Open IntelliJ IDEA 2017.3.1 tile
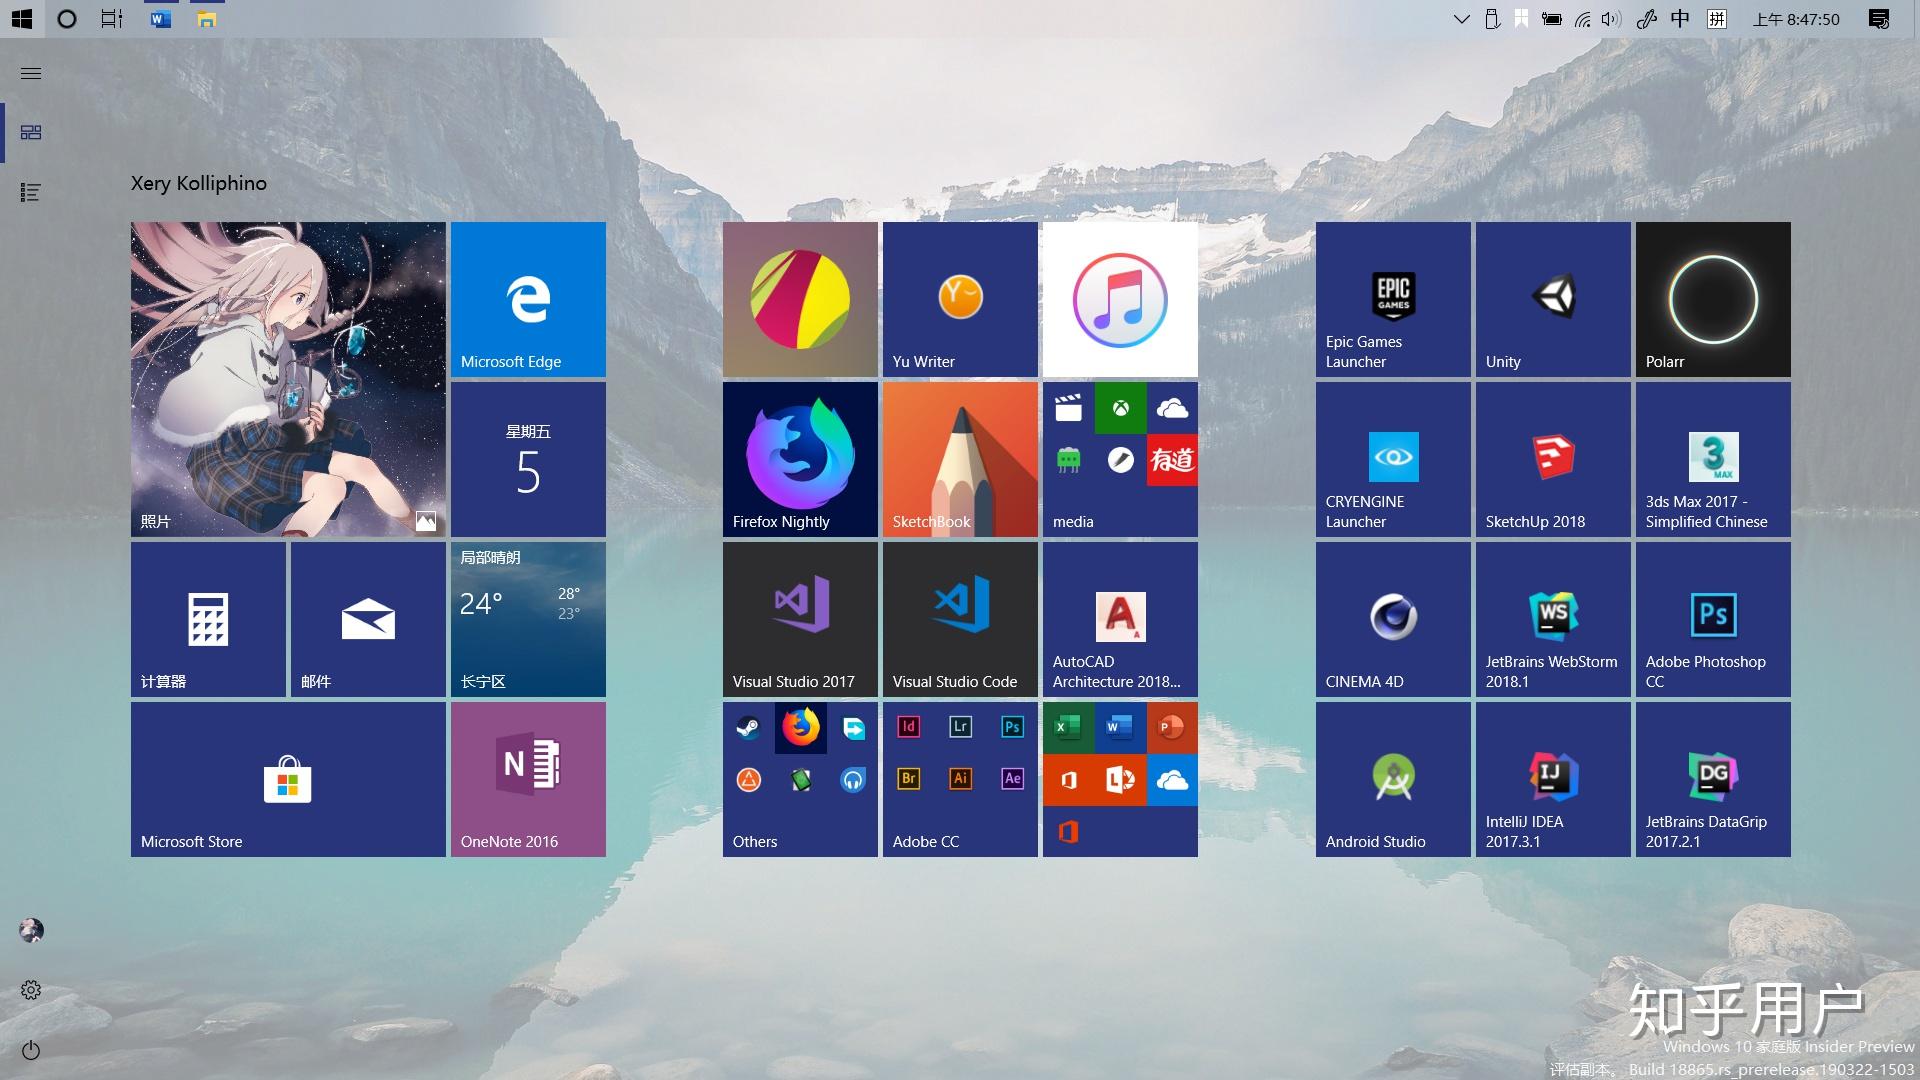This screenshot has height=1080, width=1920. pos(1553,779)
